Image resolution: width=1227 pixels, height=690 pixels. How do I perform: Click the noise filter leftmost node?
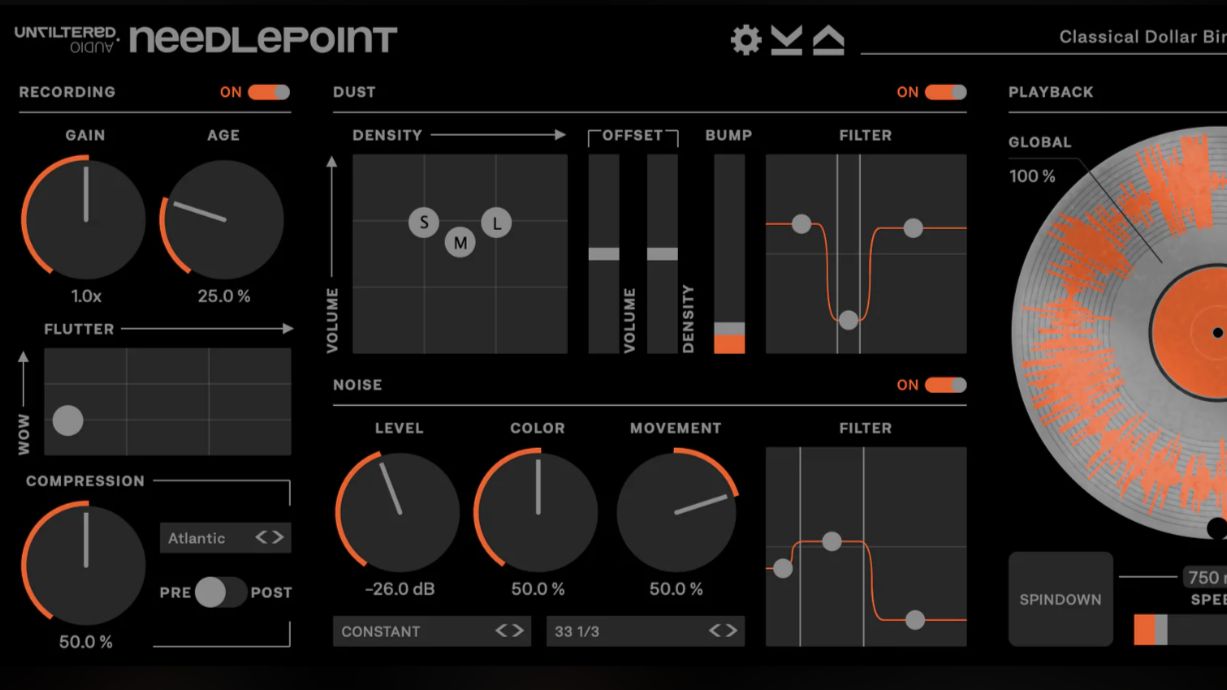click(x=783, y=569)
